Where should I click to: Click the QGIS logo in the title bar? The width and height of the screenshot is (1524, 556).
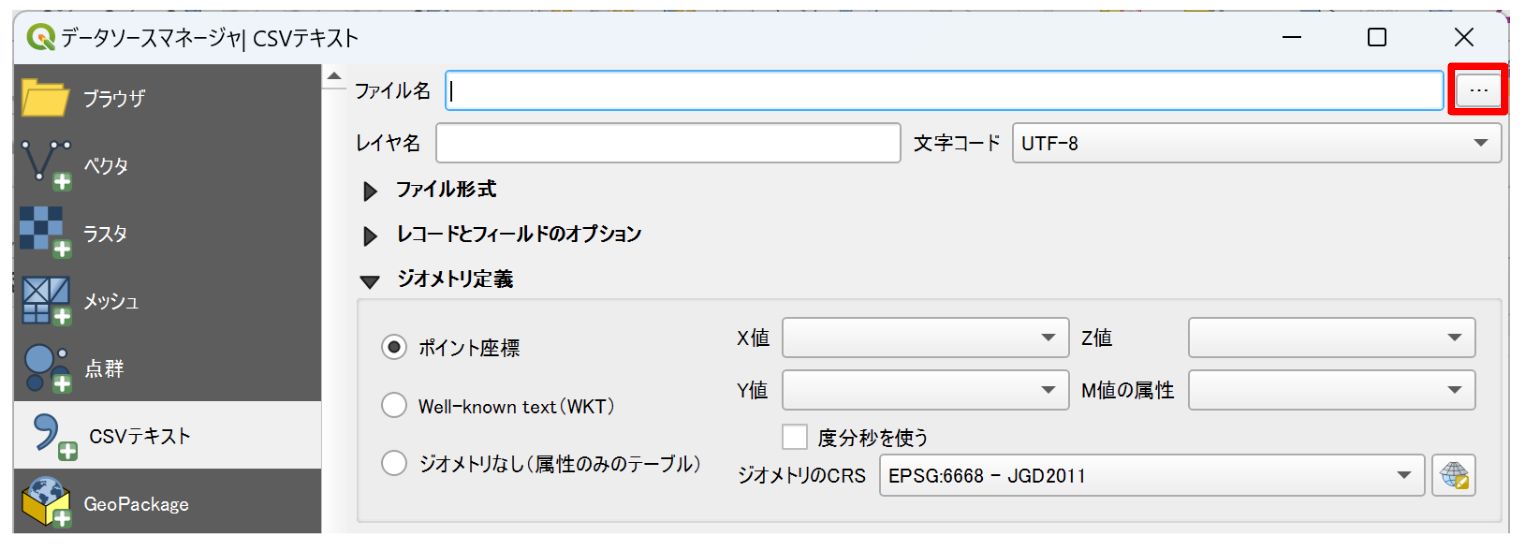tap(40, 38)
